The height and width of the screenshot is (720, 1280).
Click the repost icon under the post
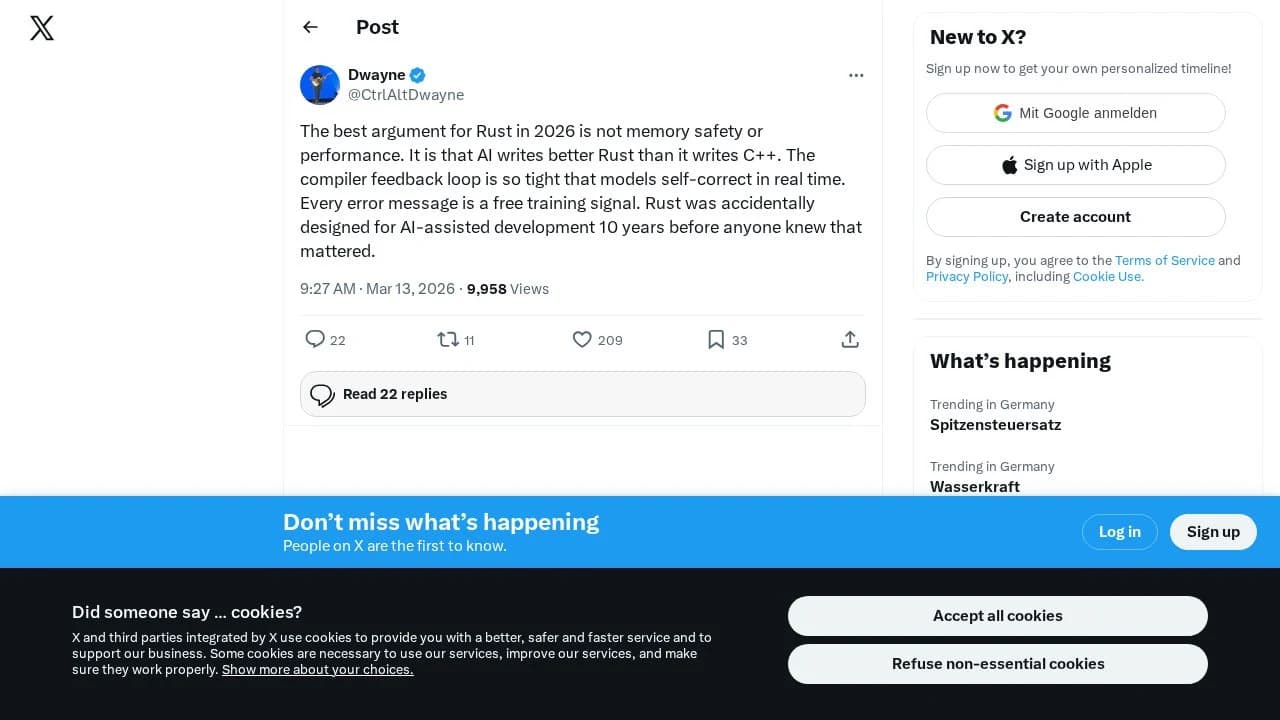click(x=448, y=340)
